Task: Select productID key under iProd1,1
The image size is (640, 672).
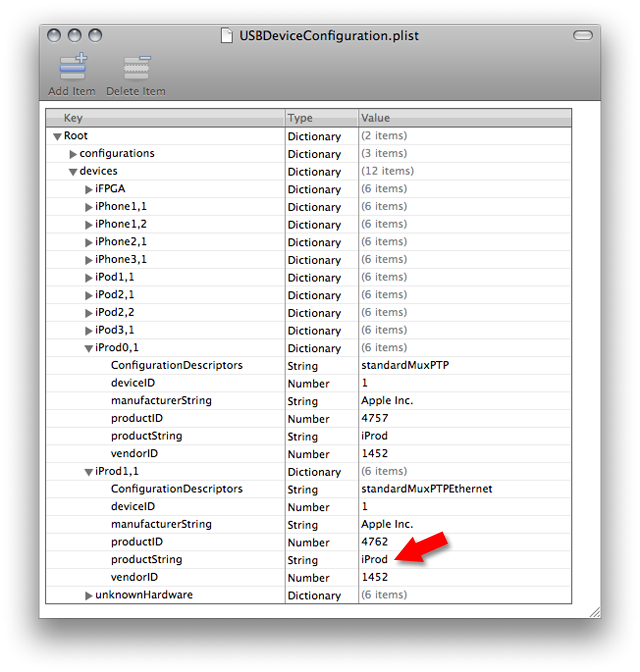Action: (x=137, y=542)
